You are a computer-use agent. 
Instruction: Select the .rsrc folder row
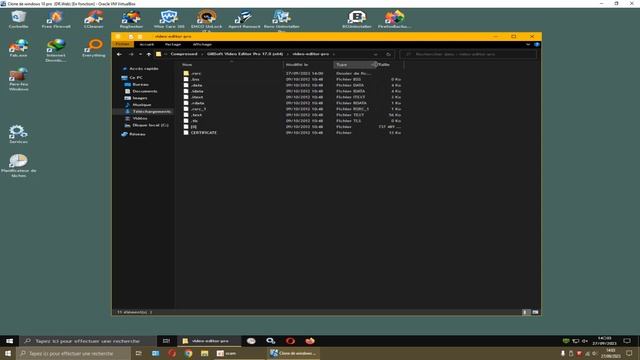[292, 73]
